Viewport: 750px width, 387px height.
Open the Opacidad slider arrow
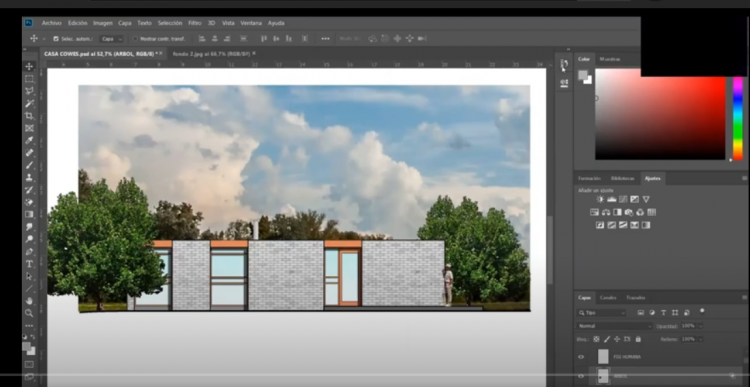coord(700,326)
